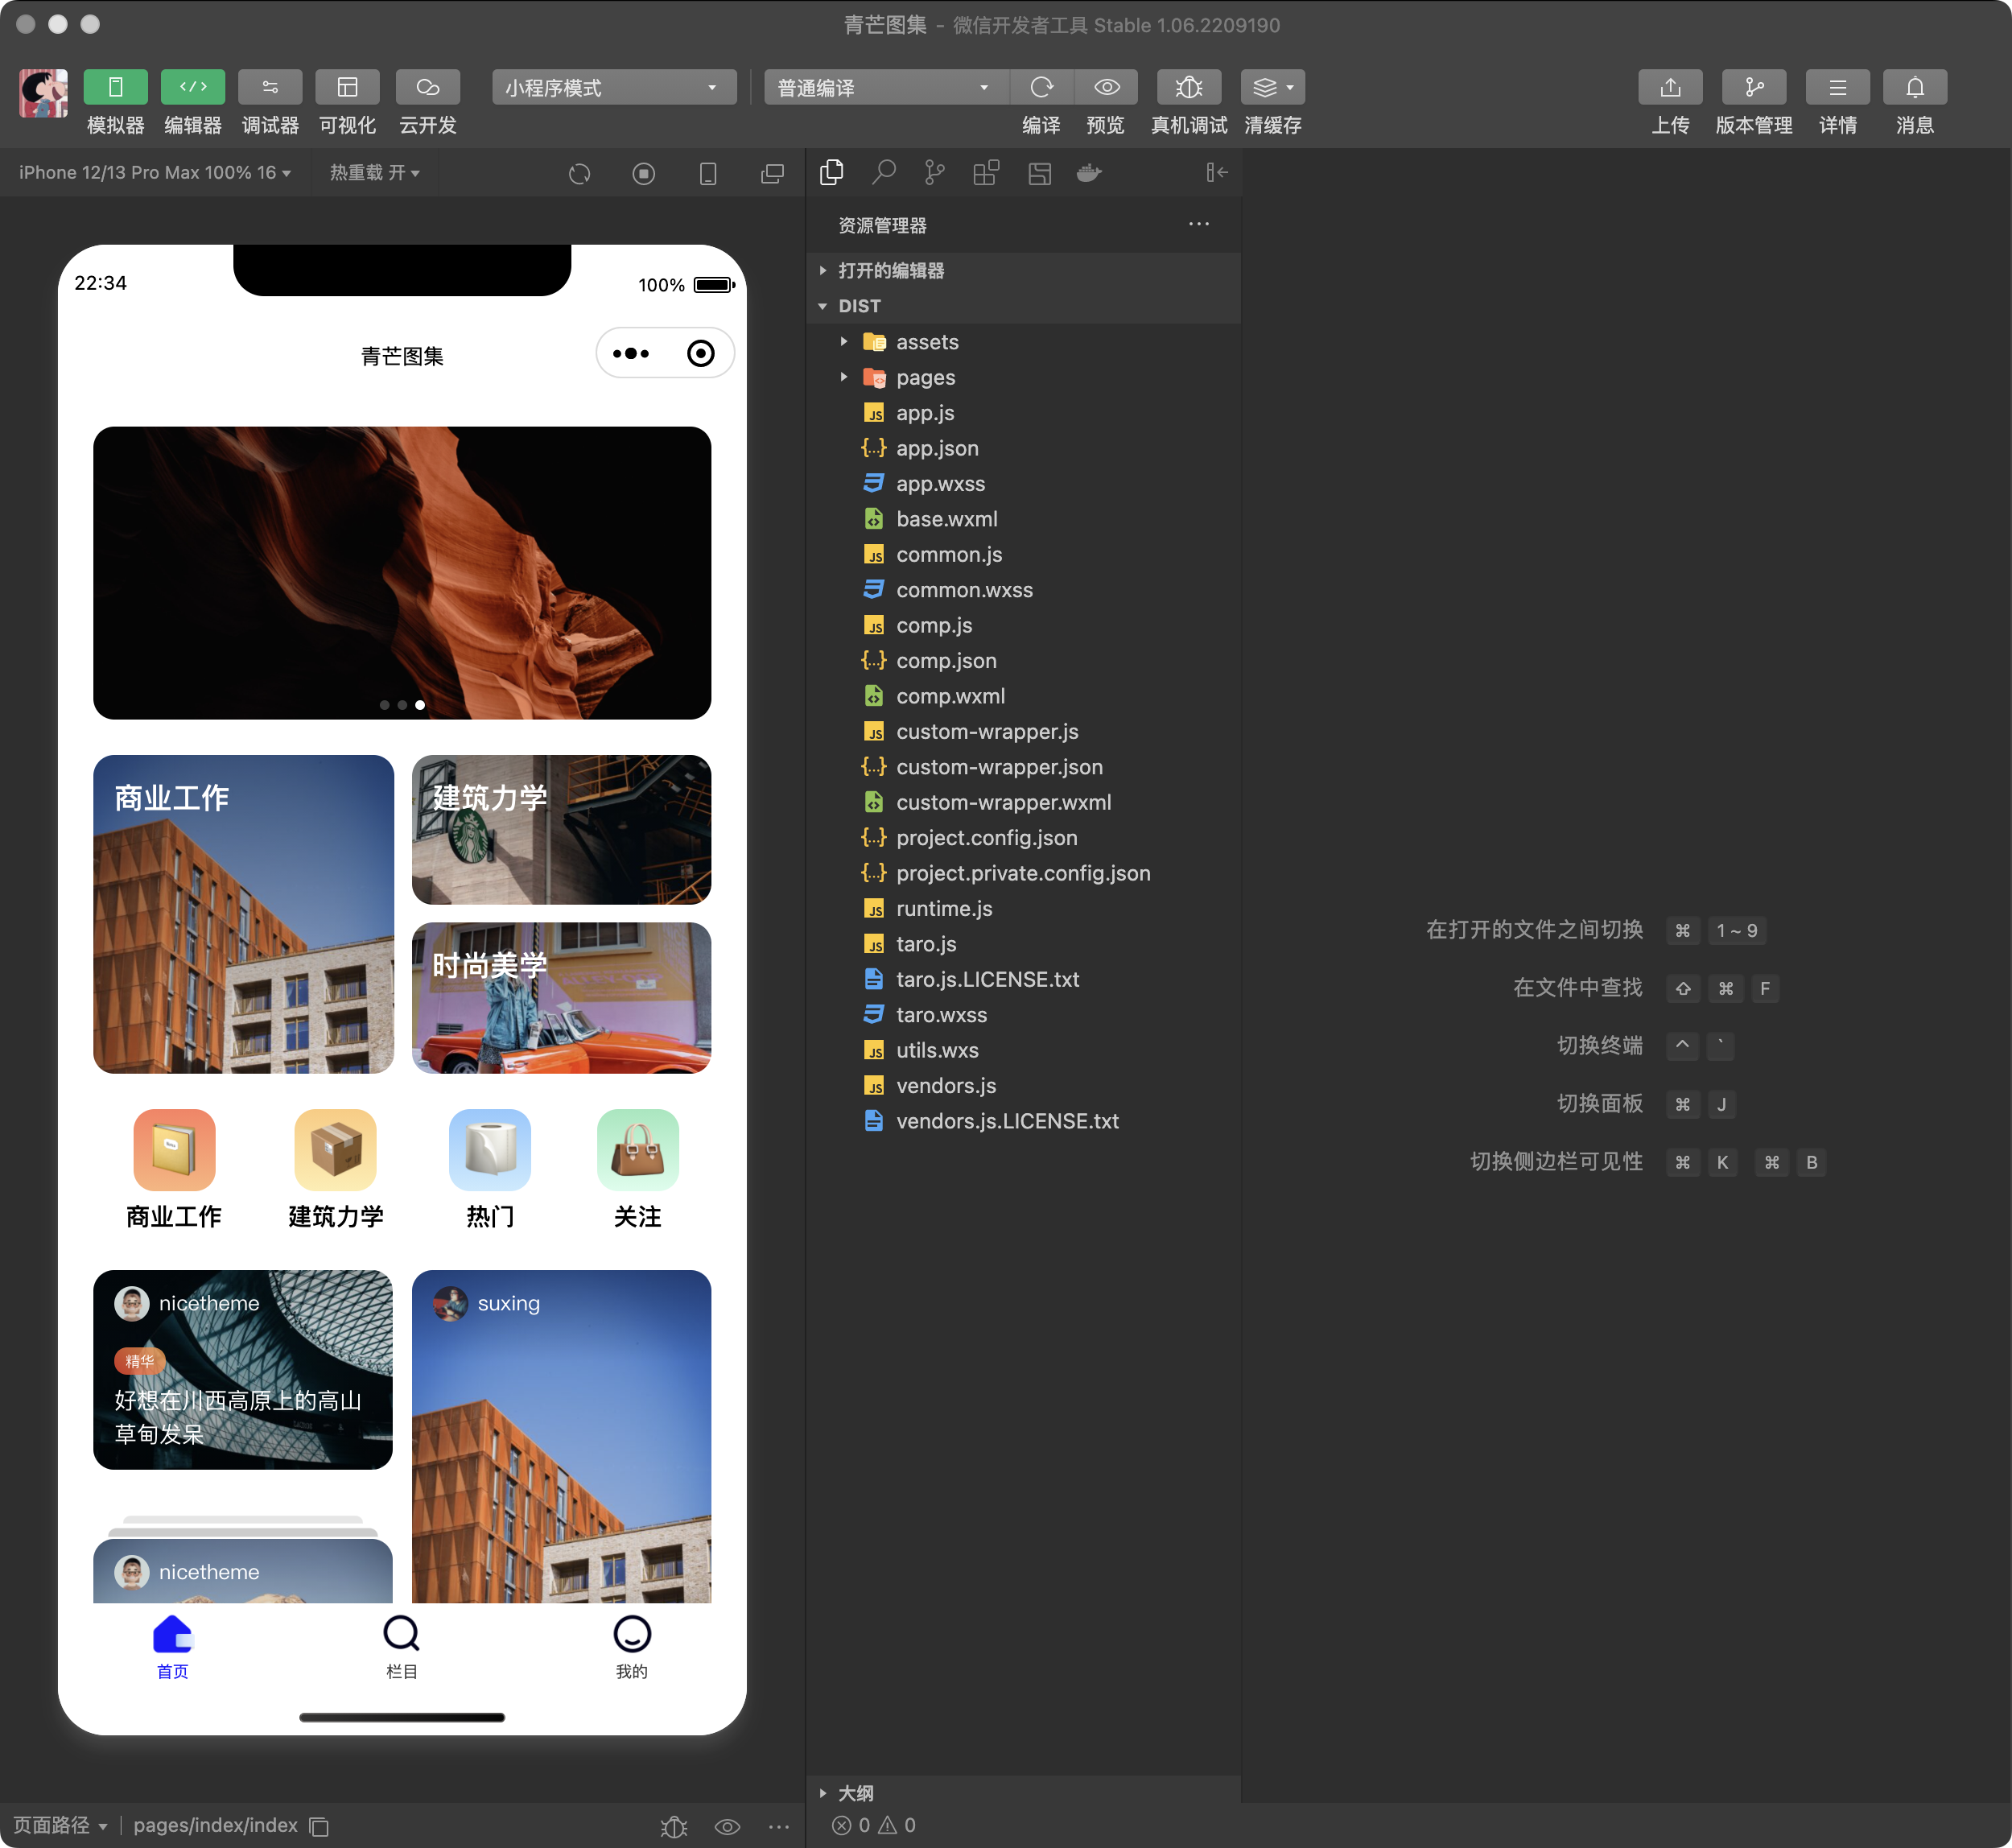The height and width of the screenshot is (1848, 2012).
Task: Expand Opened Editors (打开的编辑器) section
Action: pyautogui.click(x=1023, y=270)
